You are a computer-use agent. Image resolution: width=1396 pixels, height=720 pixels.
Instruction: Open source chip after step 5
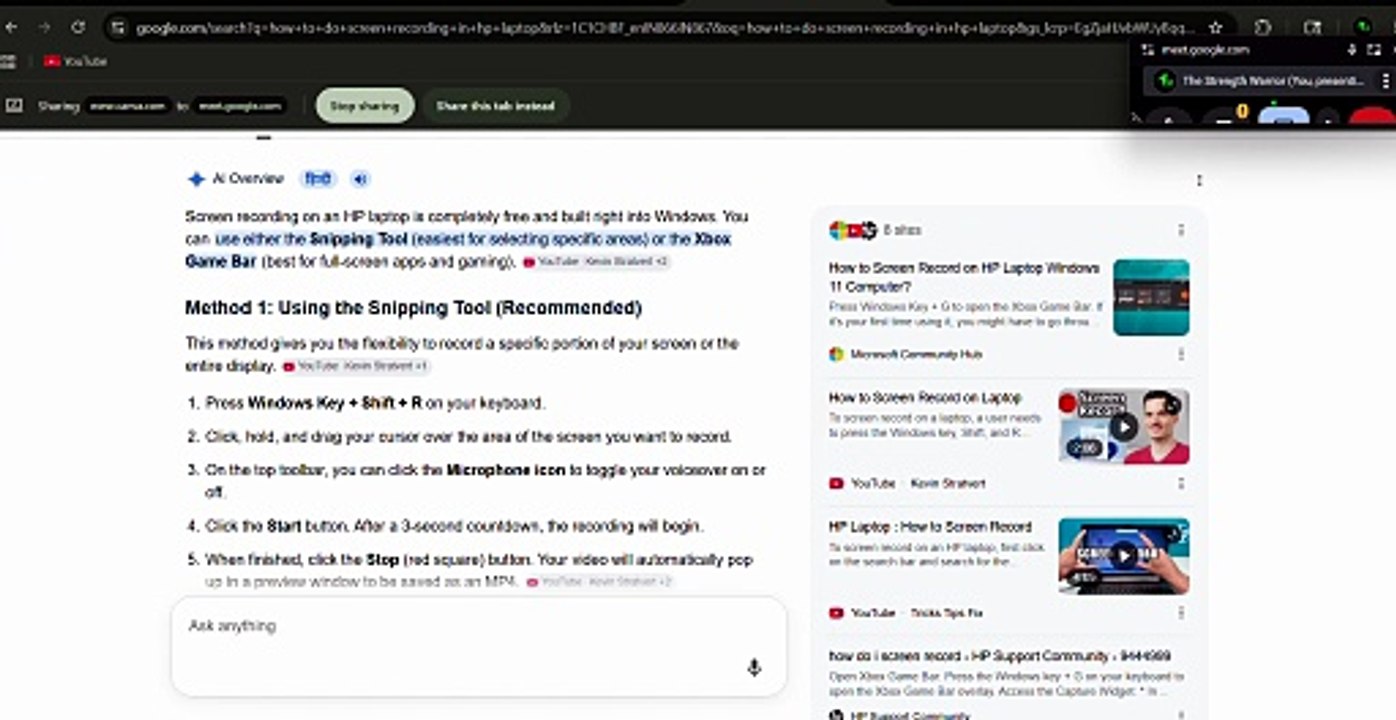point(600,582)
